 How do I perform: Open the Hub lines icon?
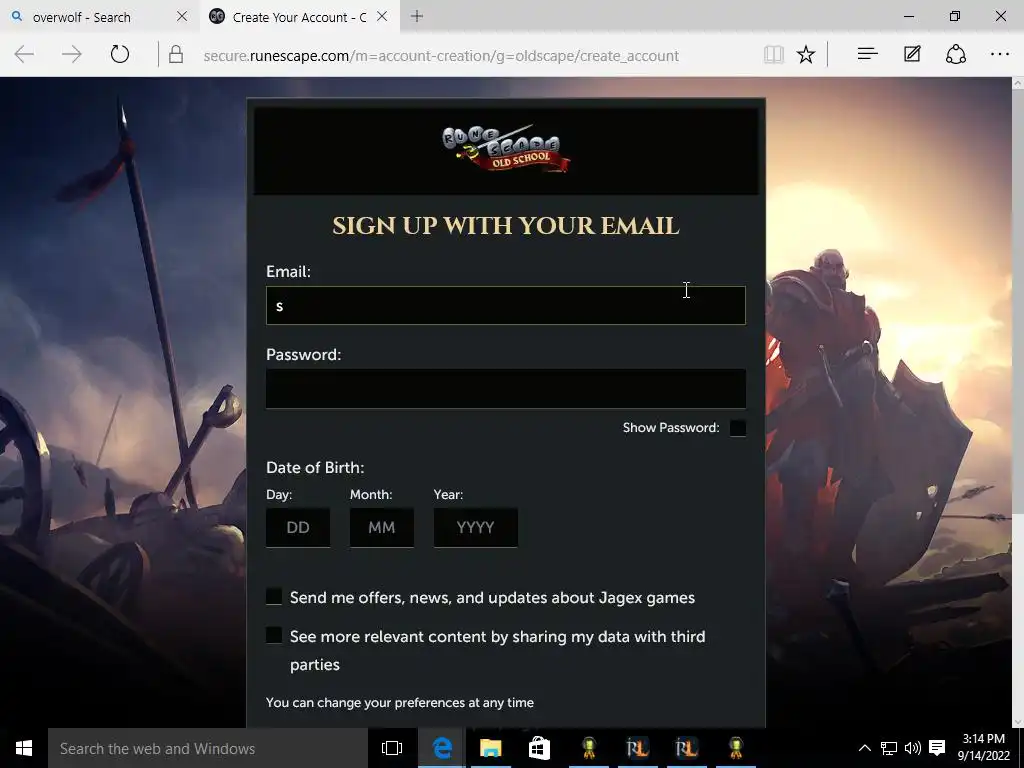867,54
